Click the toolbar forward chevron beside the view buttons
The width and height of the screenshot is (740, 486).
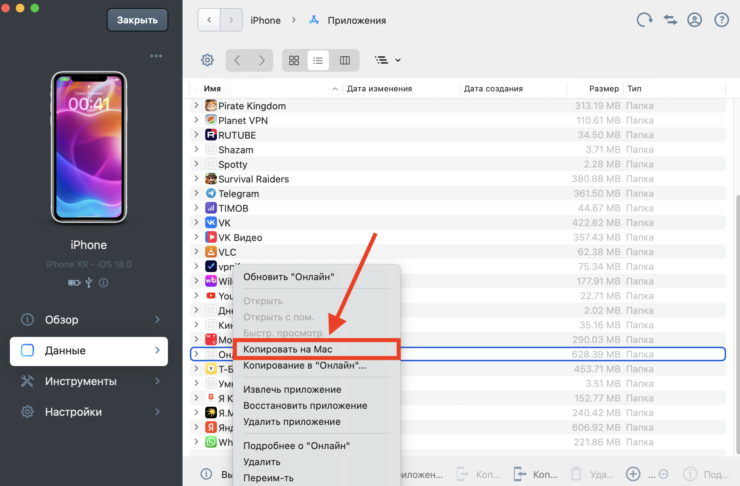[261, 60]
